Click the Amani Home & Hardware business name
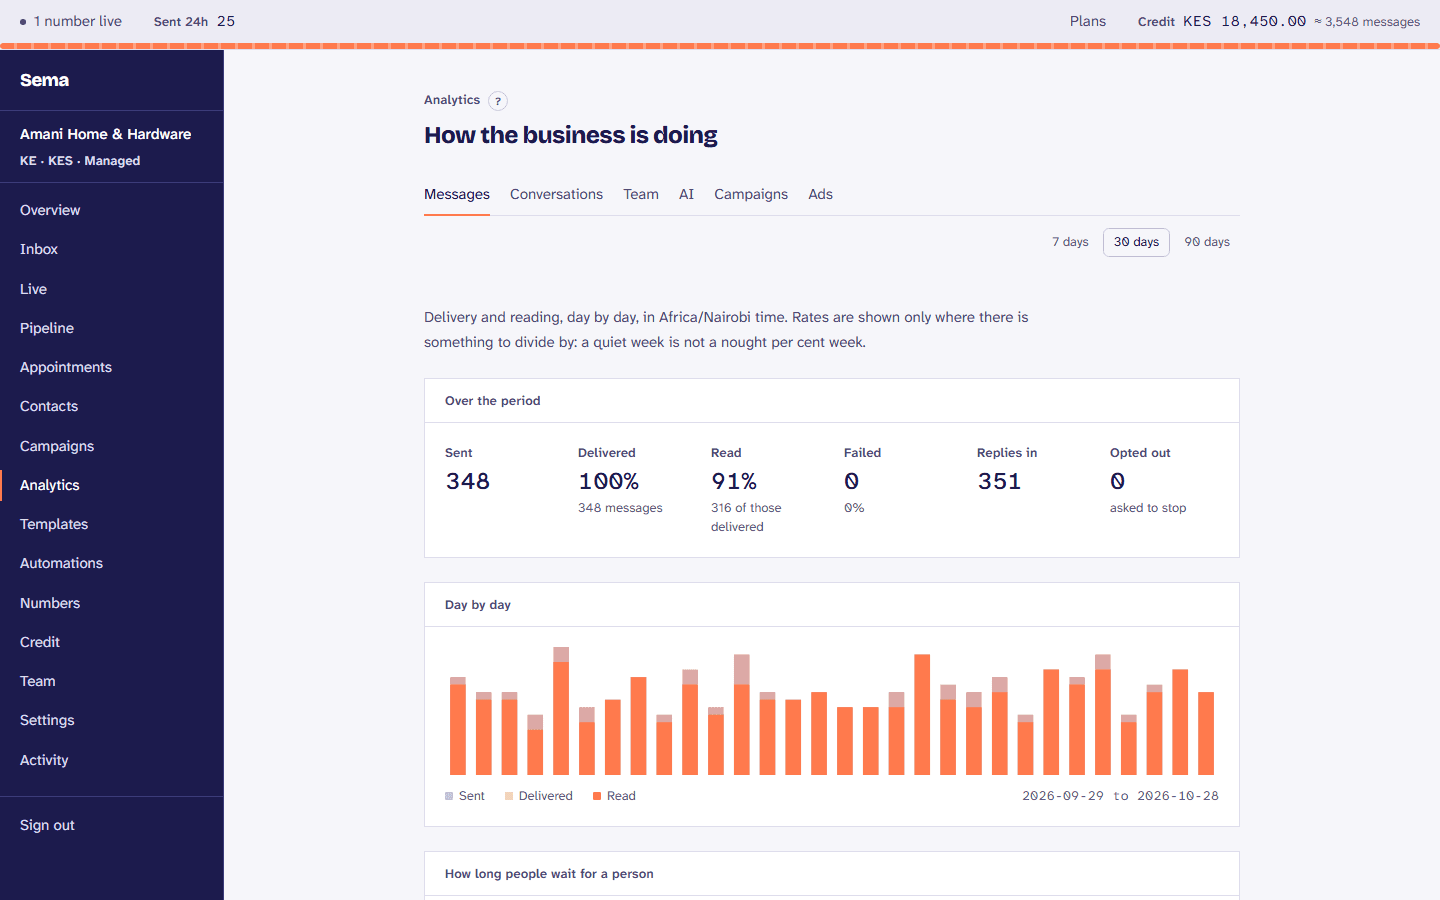The height and width of the screenshot is (900, 1440). pos(105,134)
